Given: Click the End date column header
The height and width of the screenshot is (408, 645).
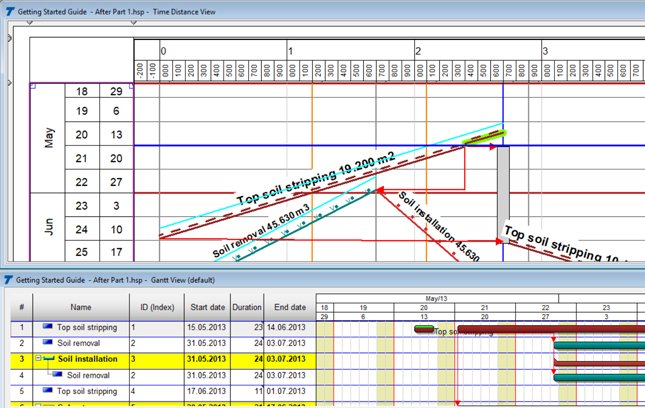Looking at the screenshot, I should click(287, 308).
